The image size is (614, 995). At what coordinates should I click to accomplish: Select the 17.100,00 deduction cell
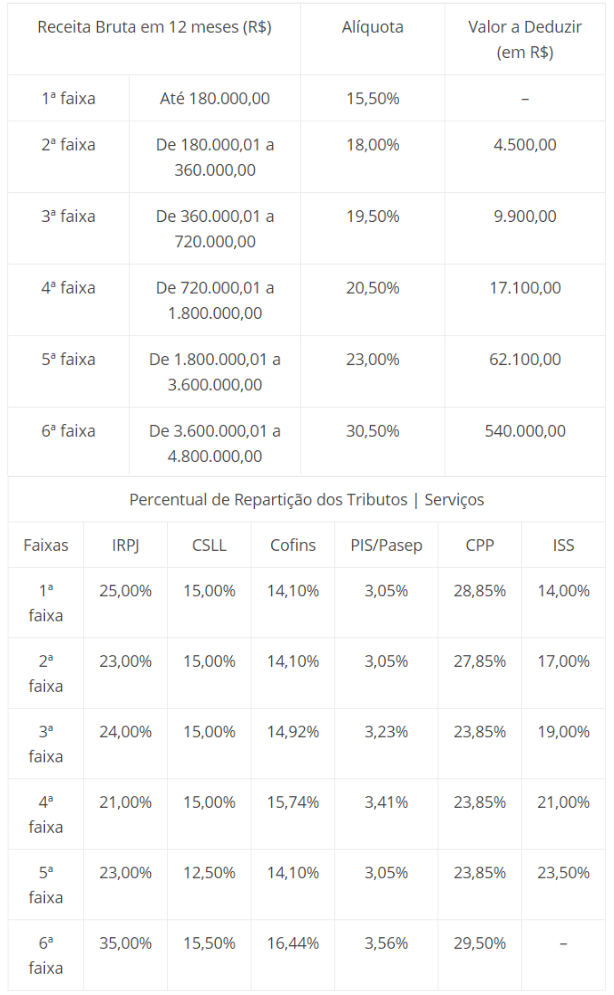525,288
